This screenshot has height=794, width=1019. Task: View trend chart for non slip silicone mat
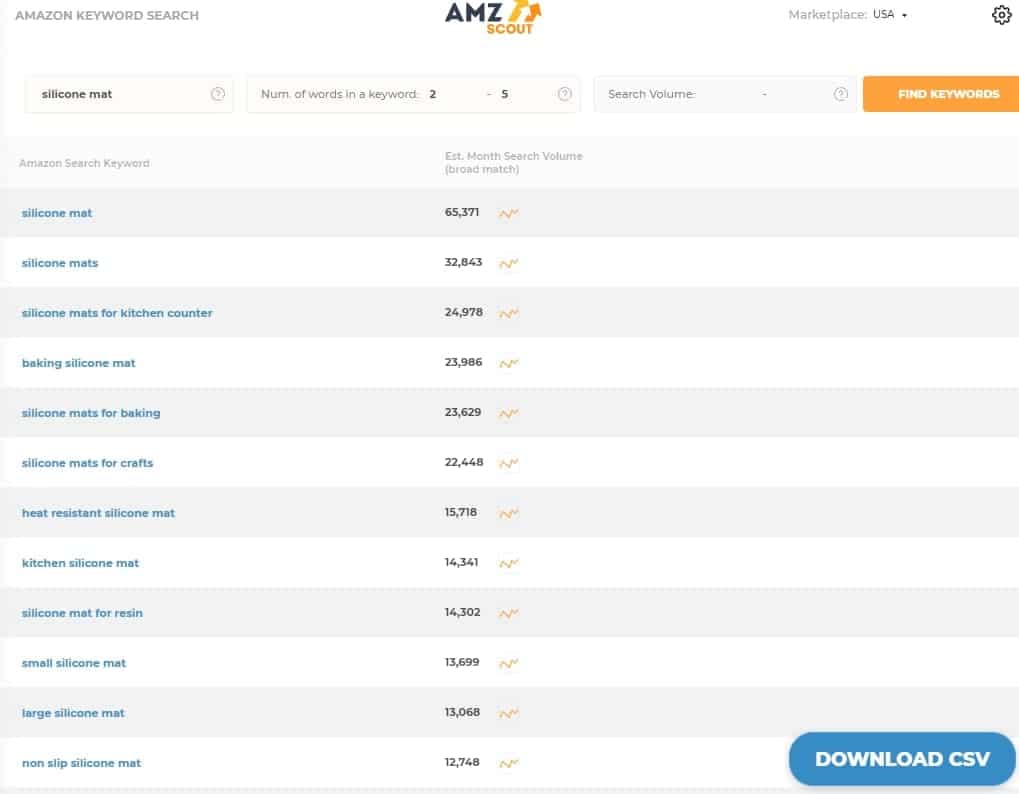click(x=508, y=763)
